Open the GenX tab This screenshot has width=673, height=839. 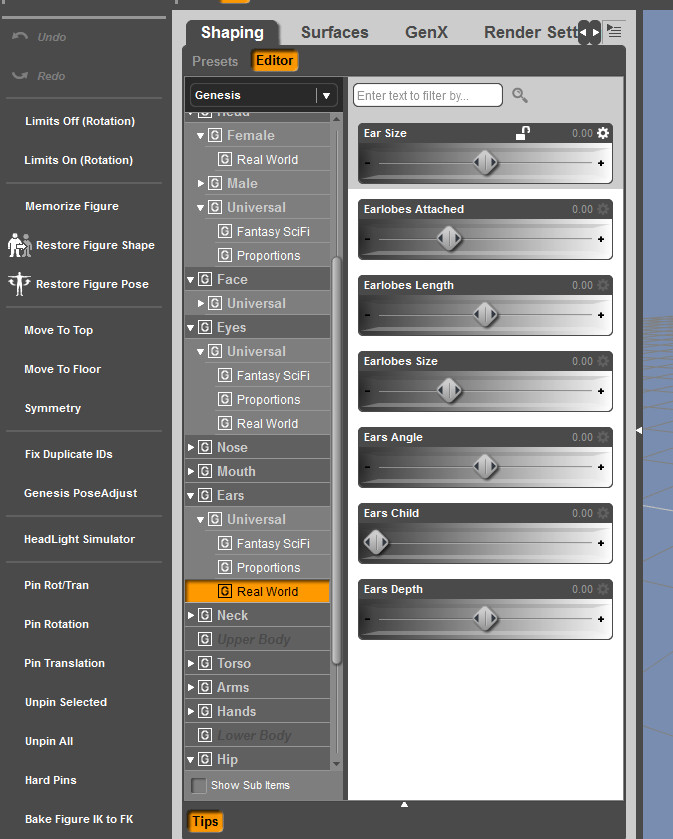(x=426, y=33)
